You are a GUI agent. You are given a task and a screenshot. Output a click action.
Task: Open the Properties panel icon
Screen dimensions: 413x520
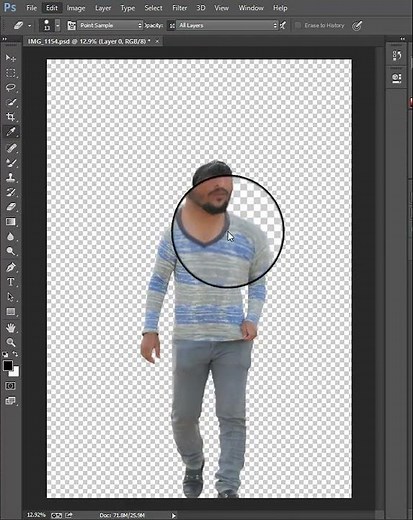coord(397,78)
